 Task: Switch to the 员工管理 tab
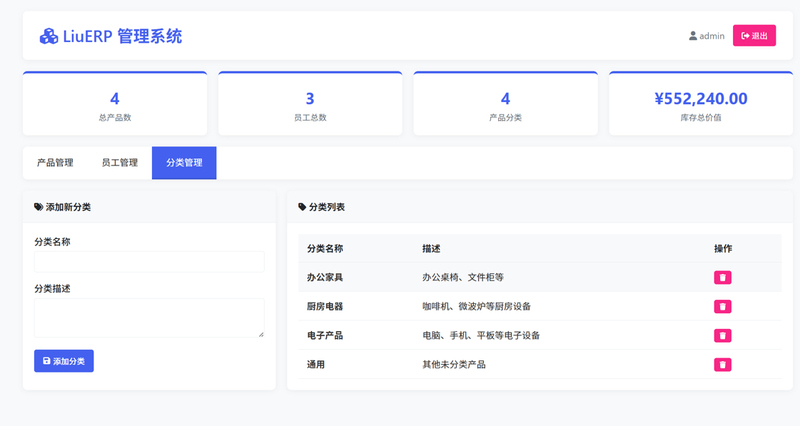pyautogui.click(x=119, y=163)
